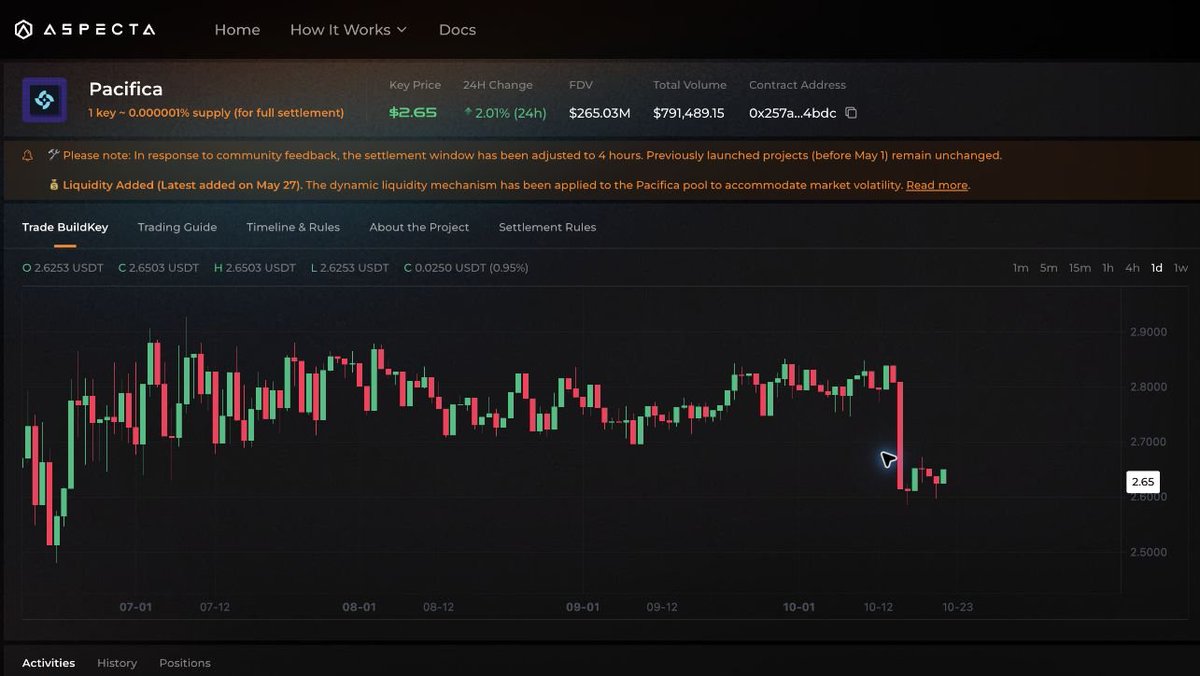
Task: Click the 2.65 current price label on the axis
Action: (x=1142, y=482)
